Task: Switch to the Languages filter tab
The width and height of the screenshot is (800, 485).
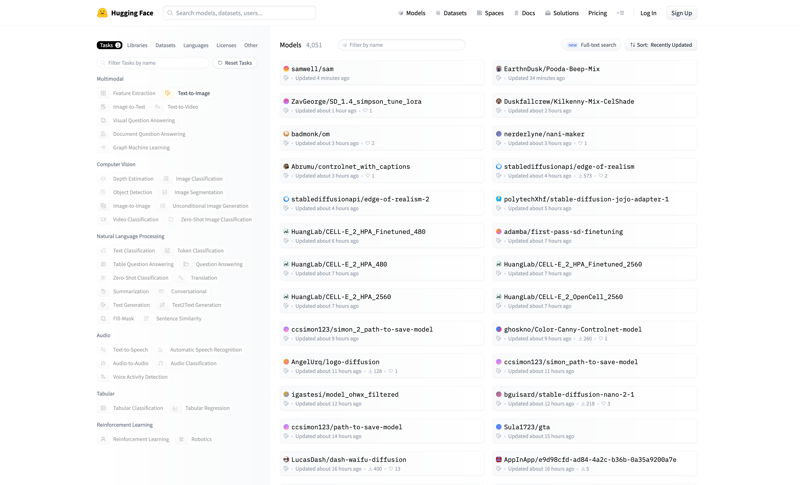Action: [196, 45]
